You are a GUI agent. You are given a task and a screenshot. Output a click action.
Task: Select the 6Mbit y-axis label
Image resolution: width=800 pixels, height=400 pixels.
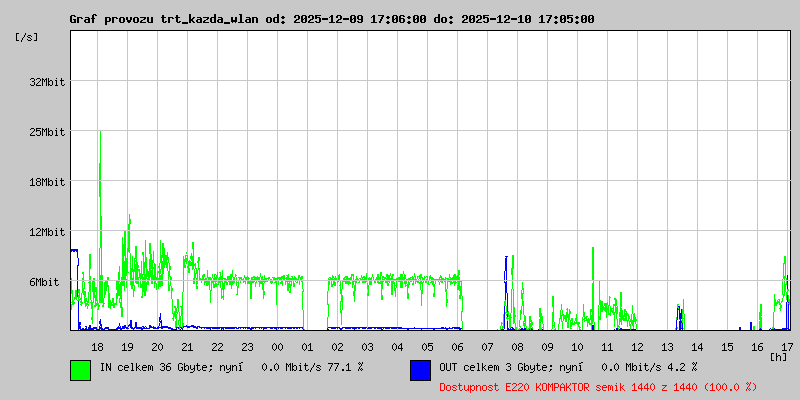(x=44, y=282)
